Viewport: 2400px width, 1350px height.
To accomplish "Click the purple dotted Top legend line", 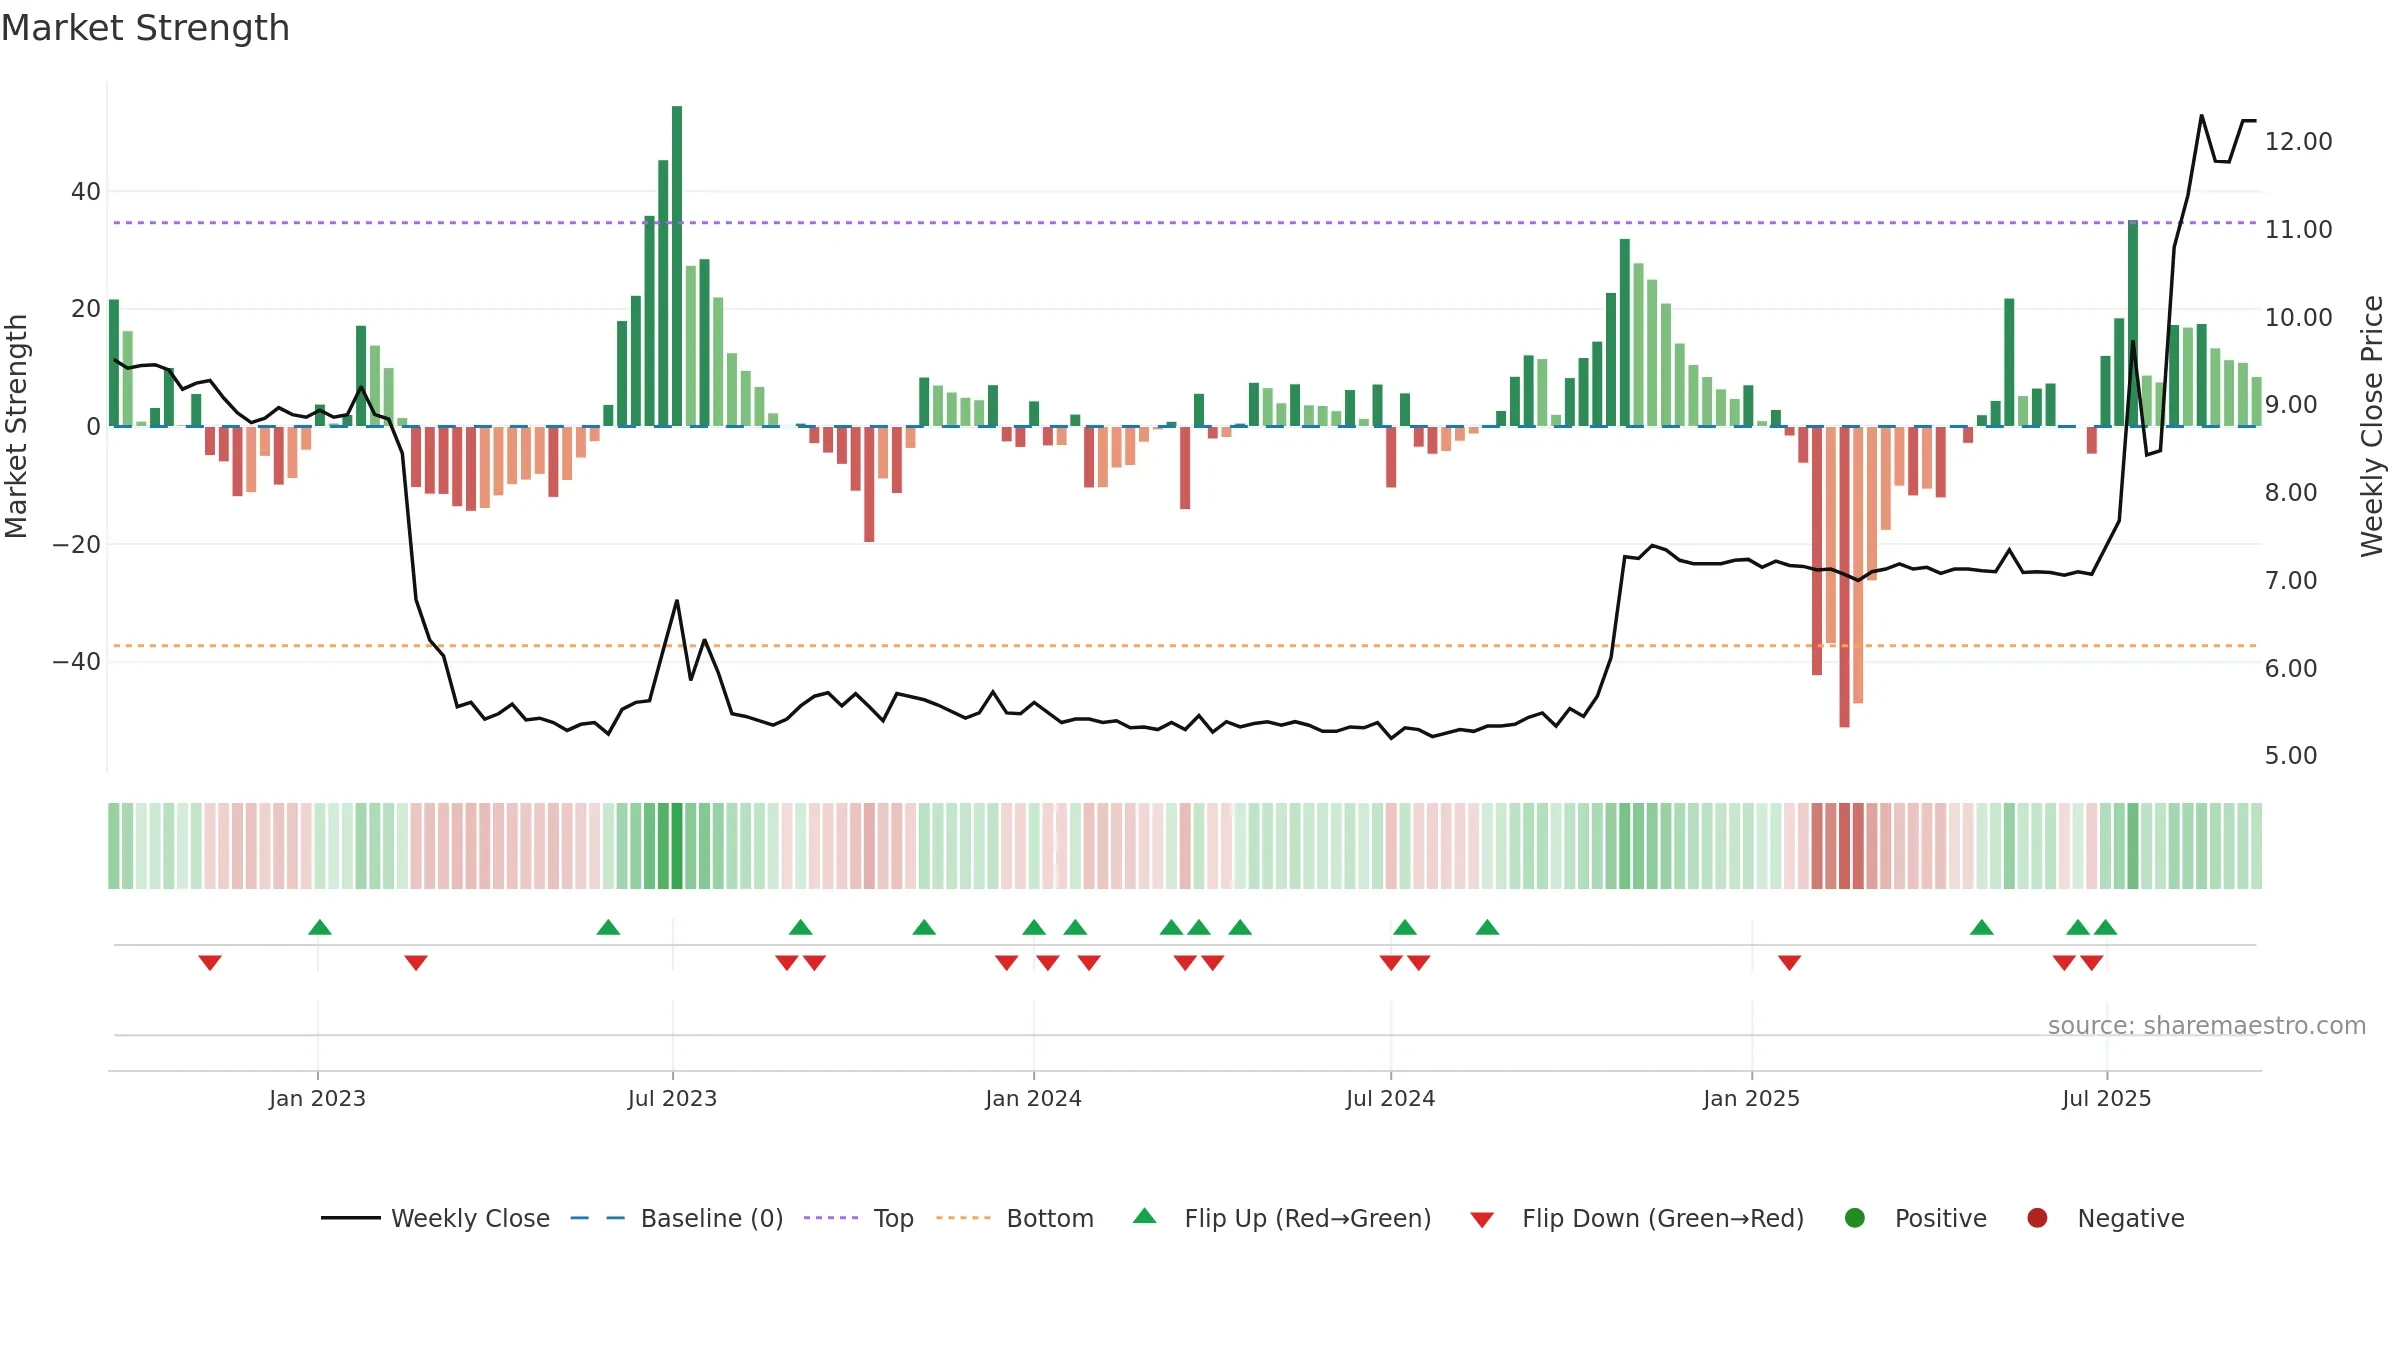I will 831,1218.
